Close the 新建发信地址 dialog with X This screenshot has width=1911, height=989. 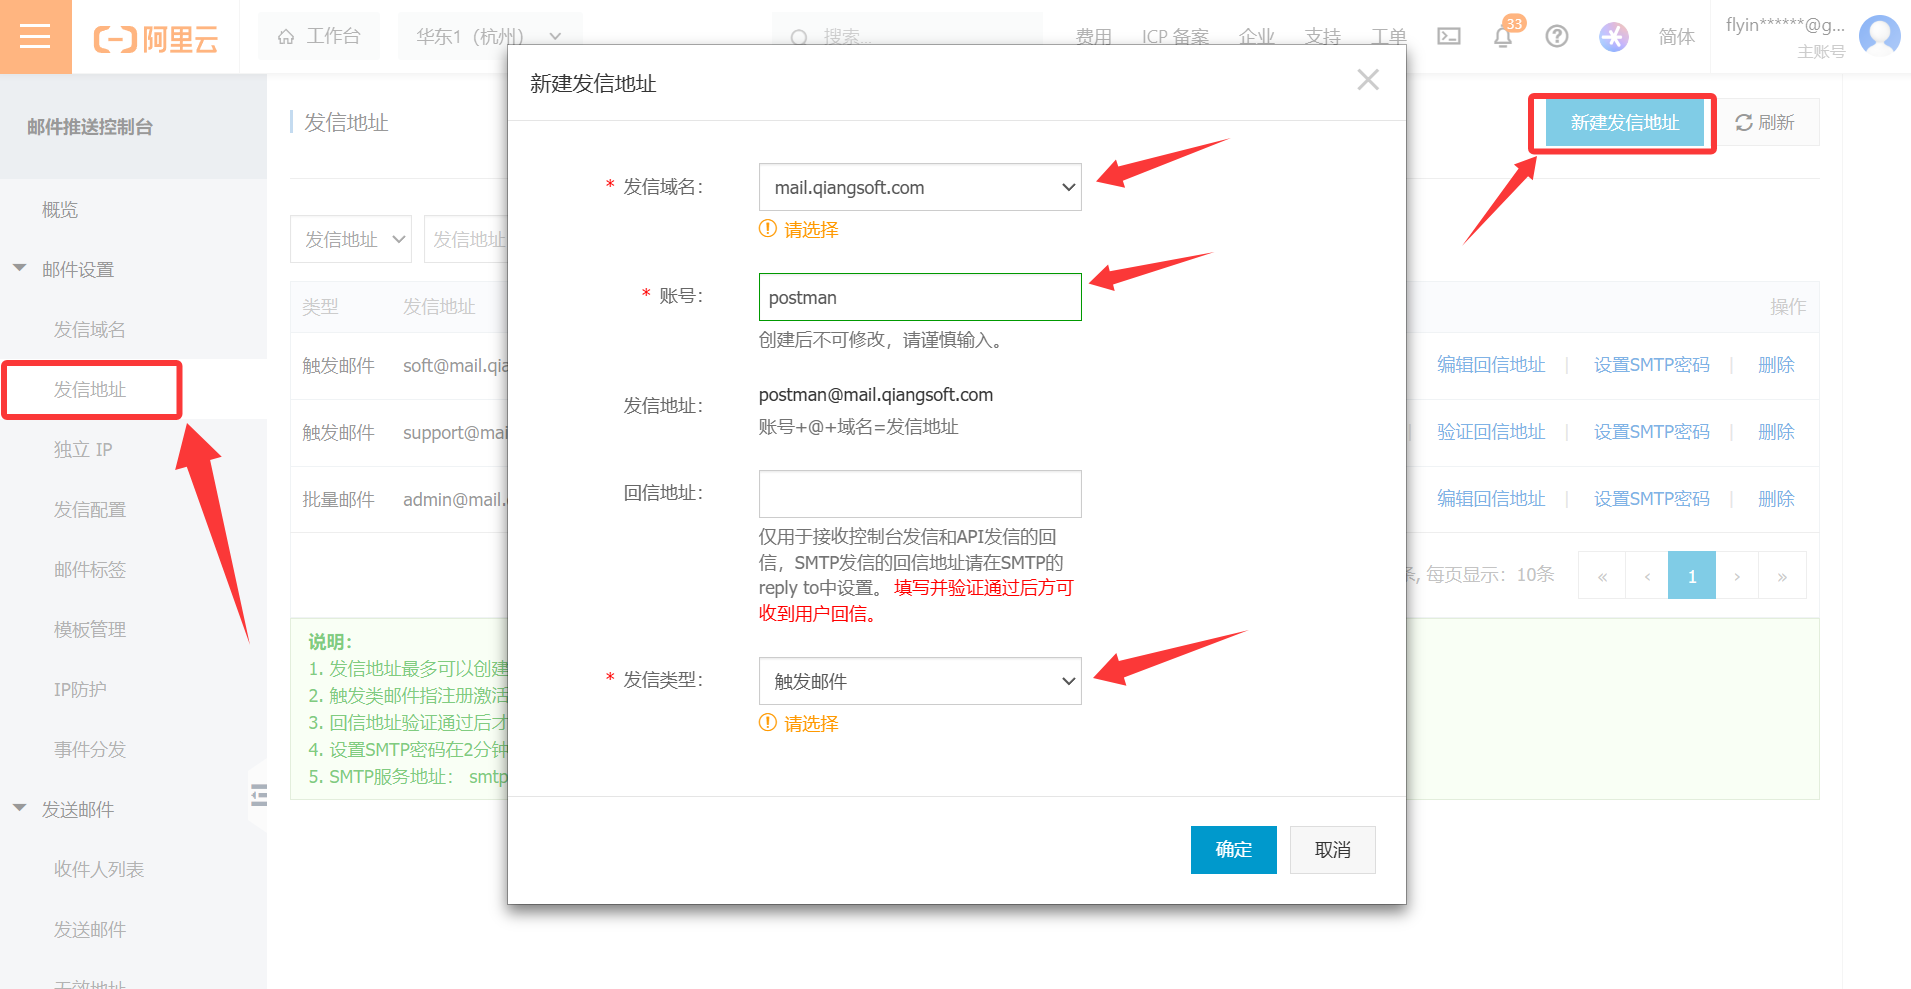[x=1367, y=80]
